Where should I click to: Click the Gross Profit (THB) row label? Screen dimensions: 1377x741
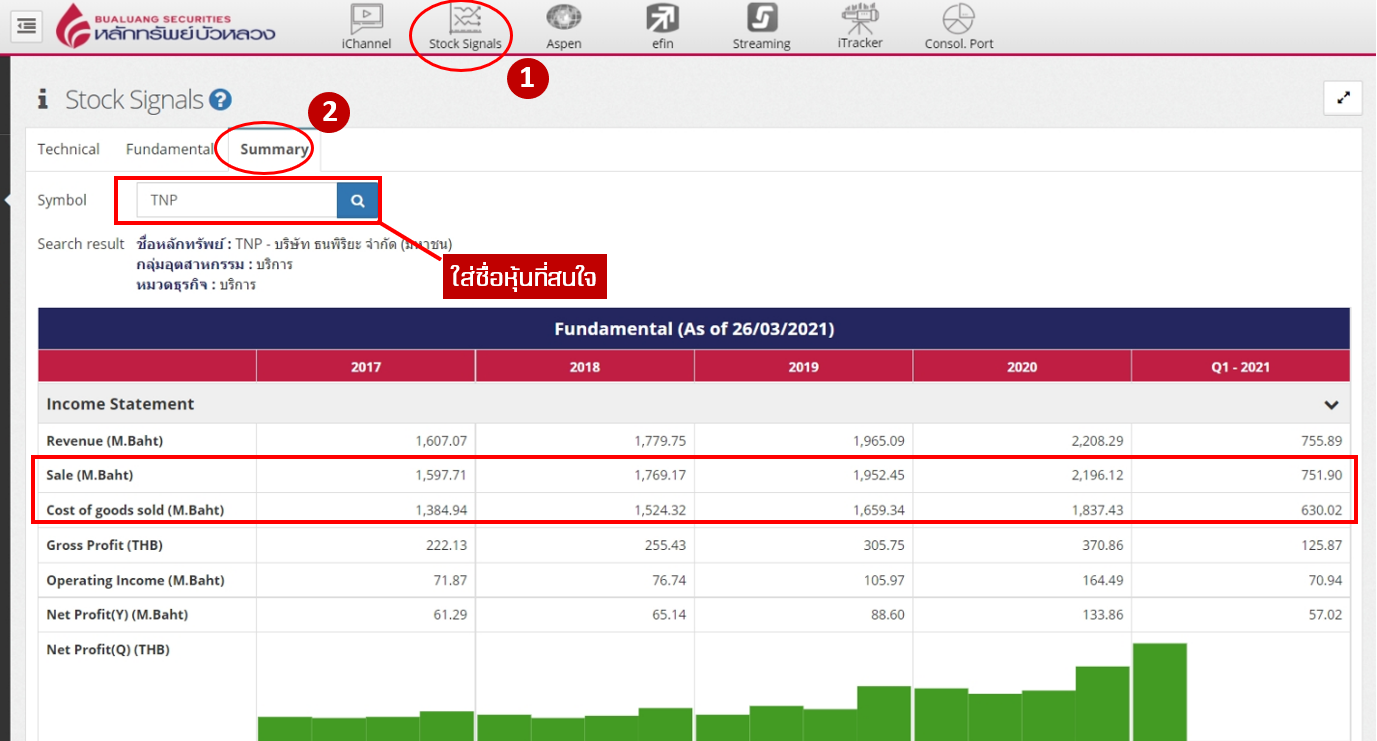(105, 545)
